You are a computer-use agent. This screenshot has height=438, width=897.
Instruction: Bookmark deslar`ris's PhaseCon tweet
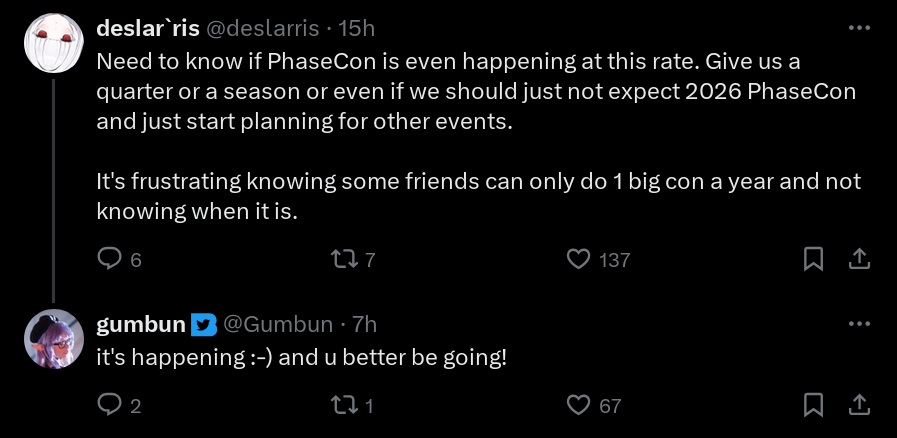coord(814,259)
